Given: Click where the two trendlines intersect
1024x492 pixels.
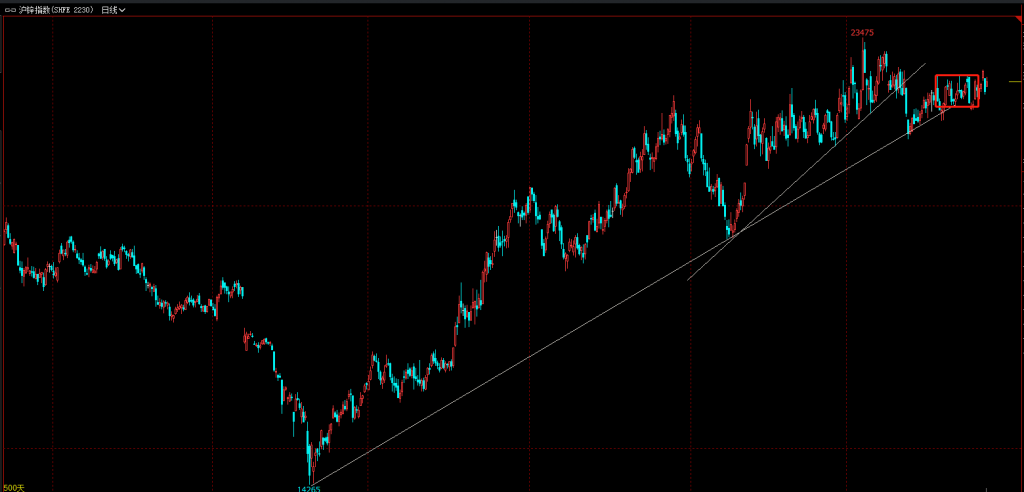Looking at the screenshot, I should [x=732, y=237].
